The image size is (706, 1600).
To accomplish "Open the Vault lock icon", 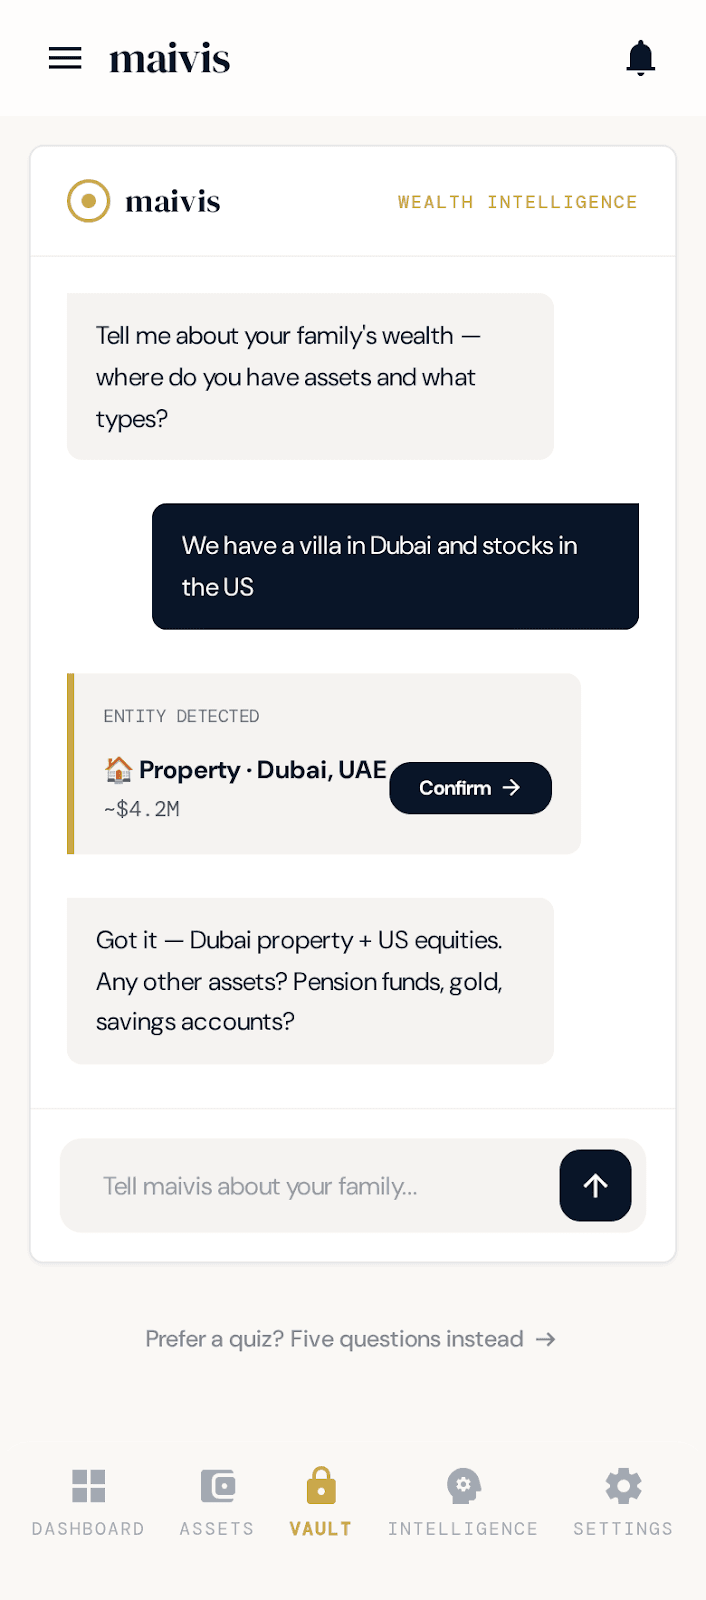I will pos(320,1486).
